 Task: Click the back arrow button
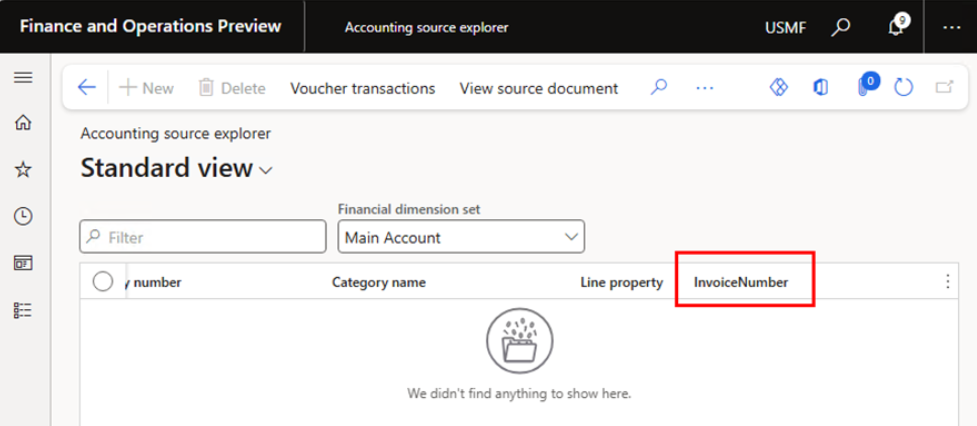tap(87, 88)
